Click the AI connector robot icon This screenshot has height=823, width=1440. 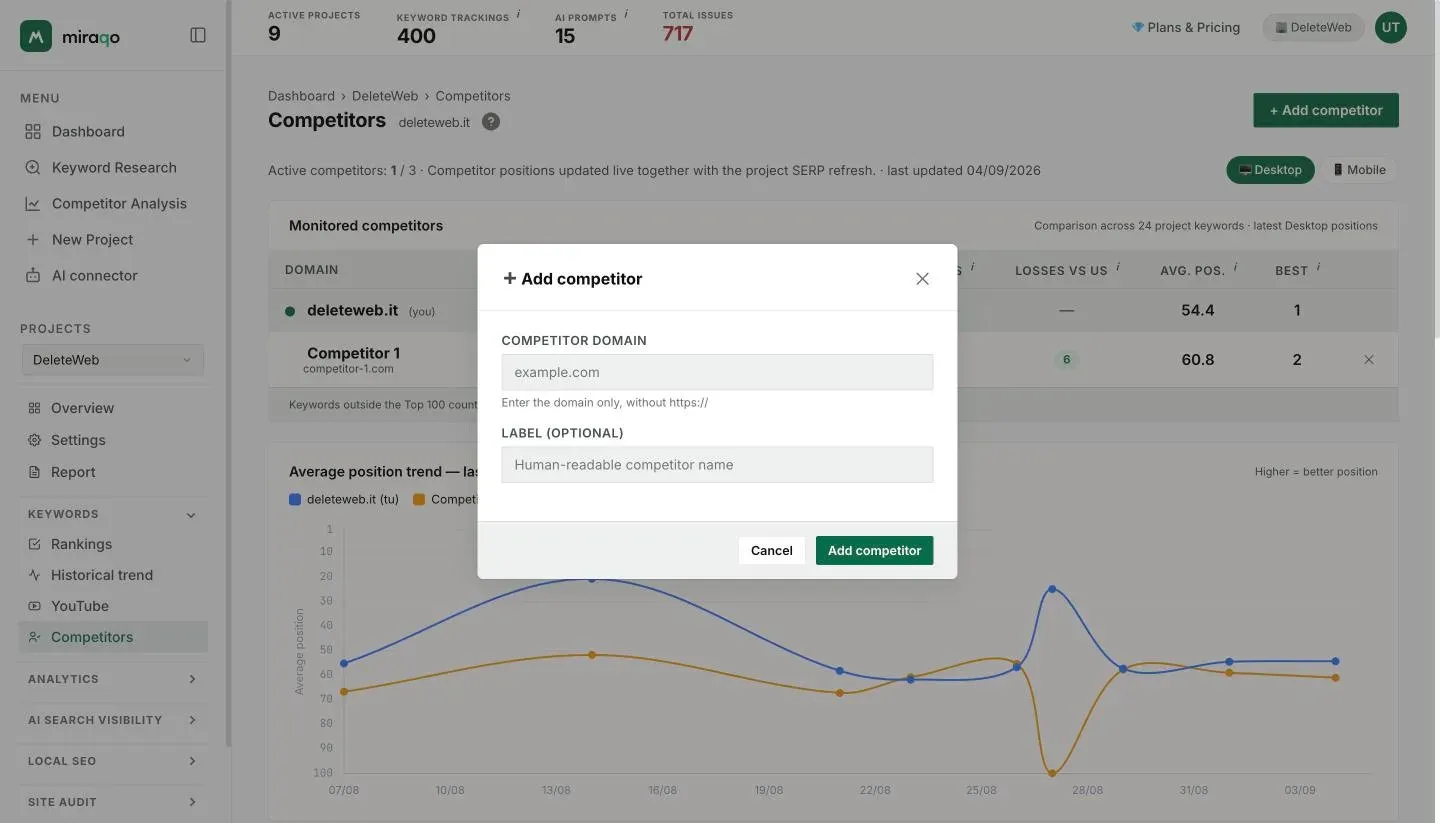point(33,276)
